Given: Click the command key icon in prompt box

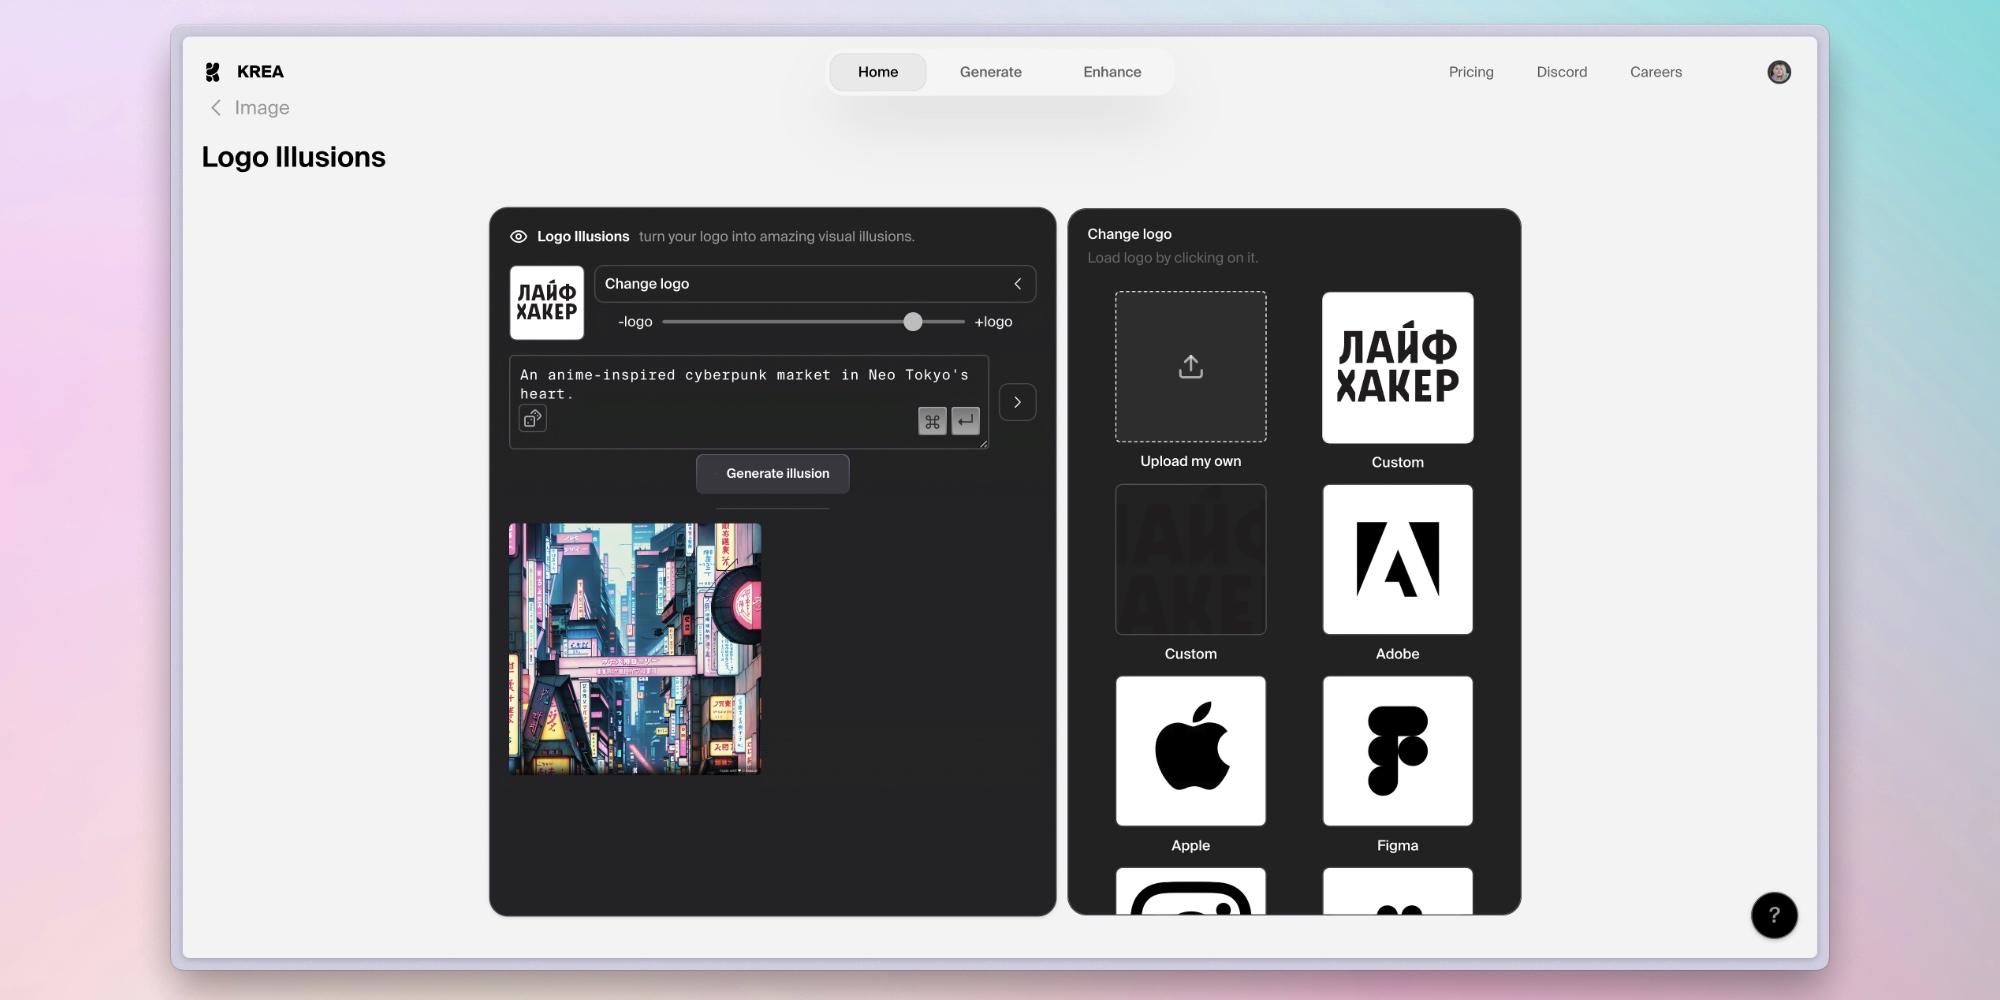Looking at the screenshot, I should (932, 421).
